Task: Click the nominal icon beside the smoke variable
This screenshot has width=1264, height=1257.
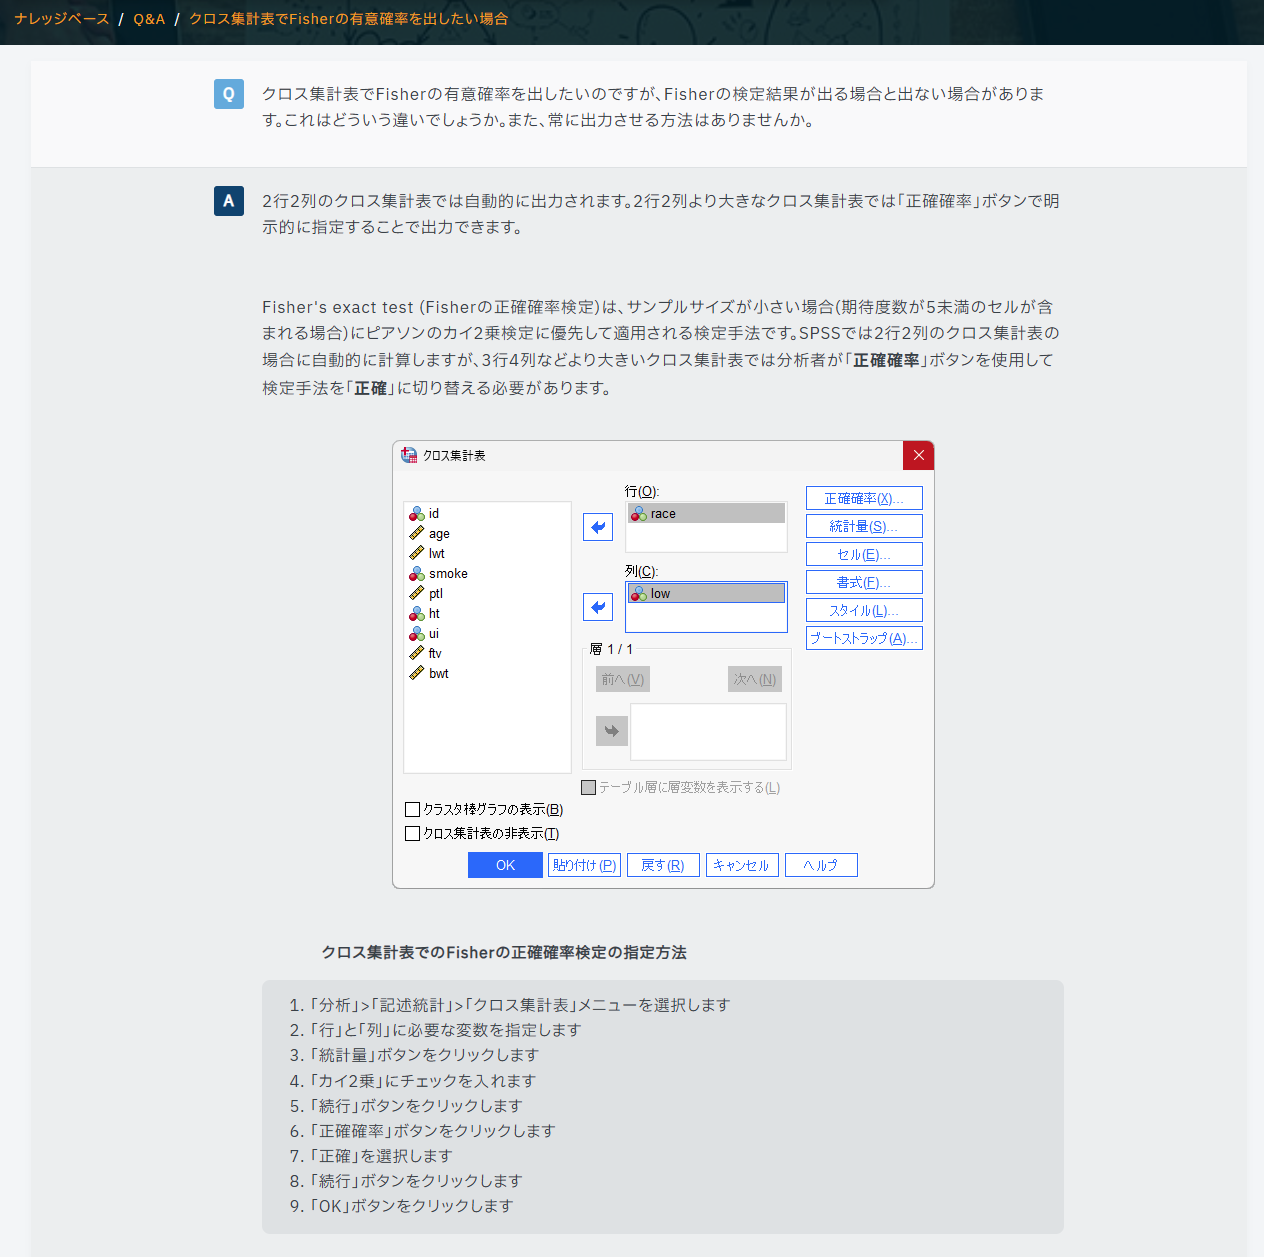Action: [417, 573]
